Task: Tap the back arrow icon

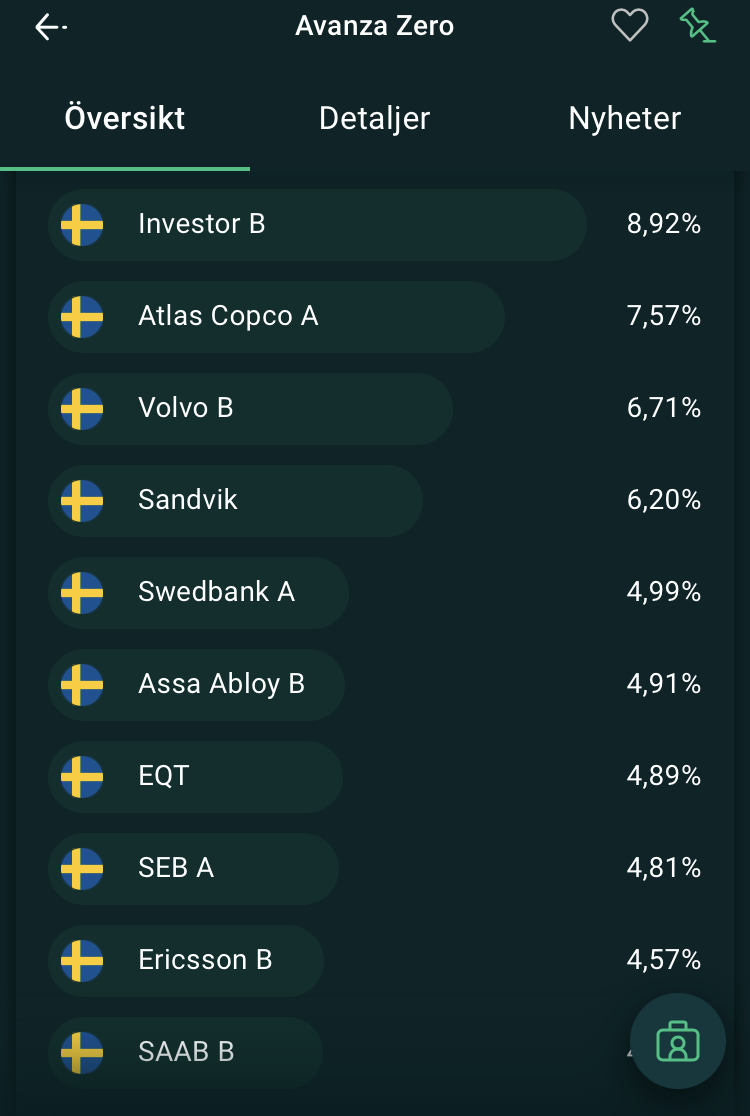Action: pos(50,27)
